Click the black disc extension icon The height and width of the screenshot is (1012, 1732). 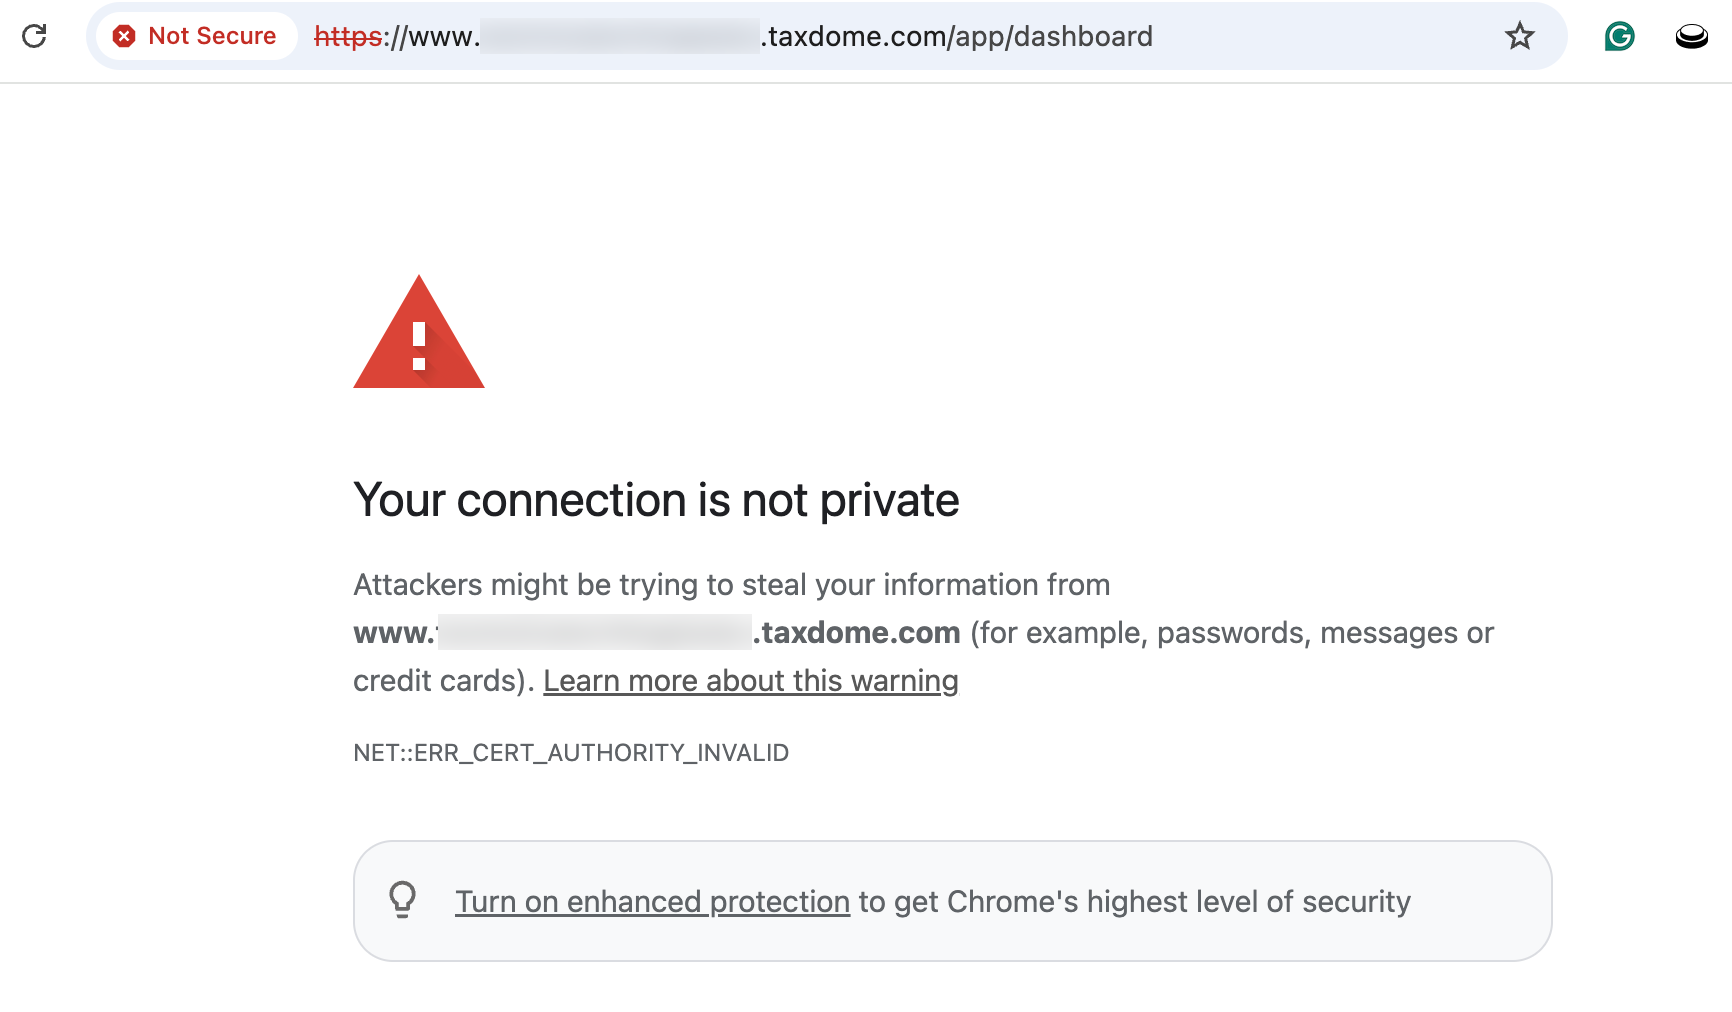point(1691,37)
